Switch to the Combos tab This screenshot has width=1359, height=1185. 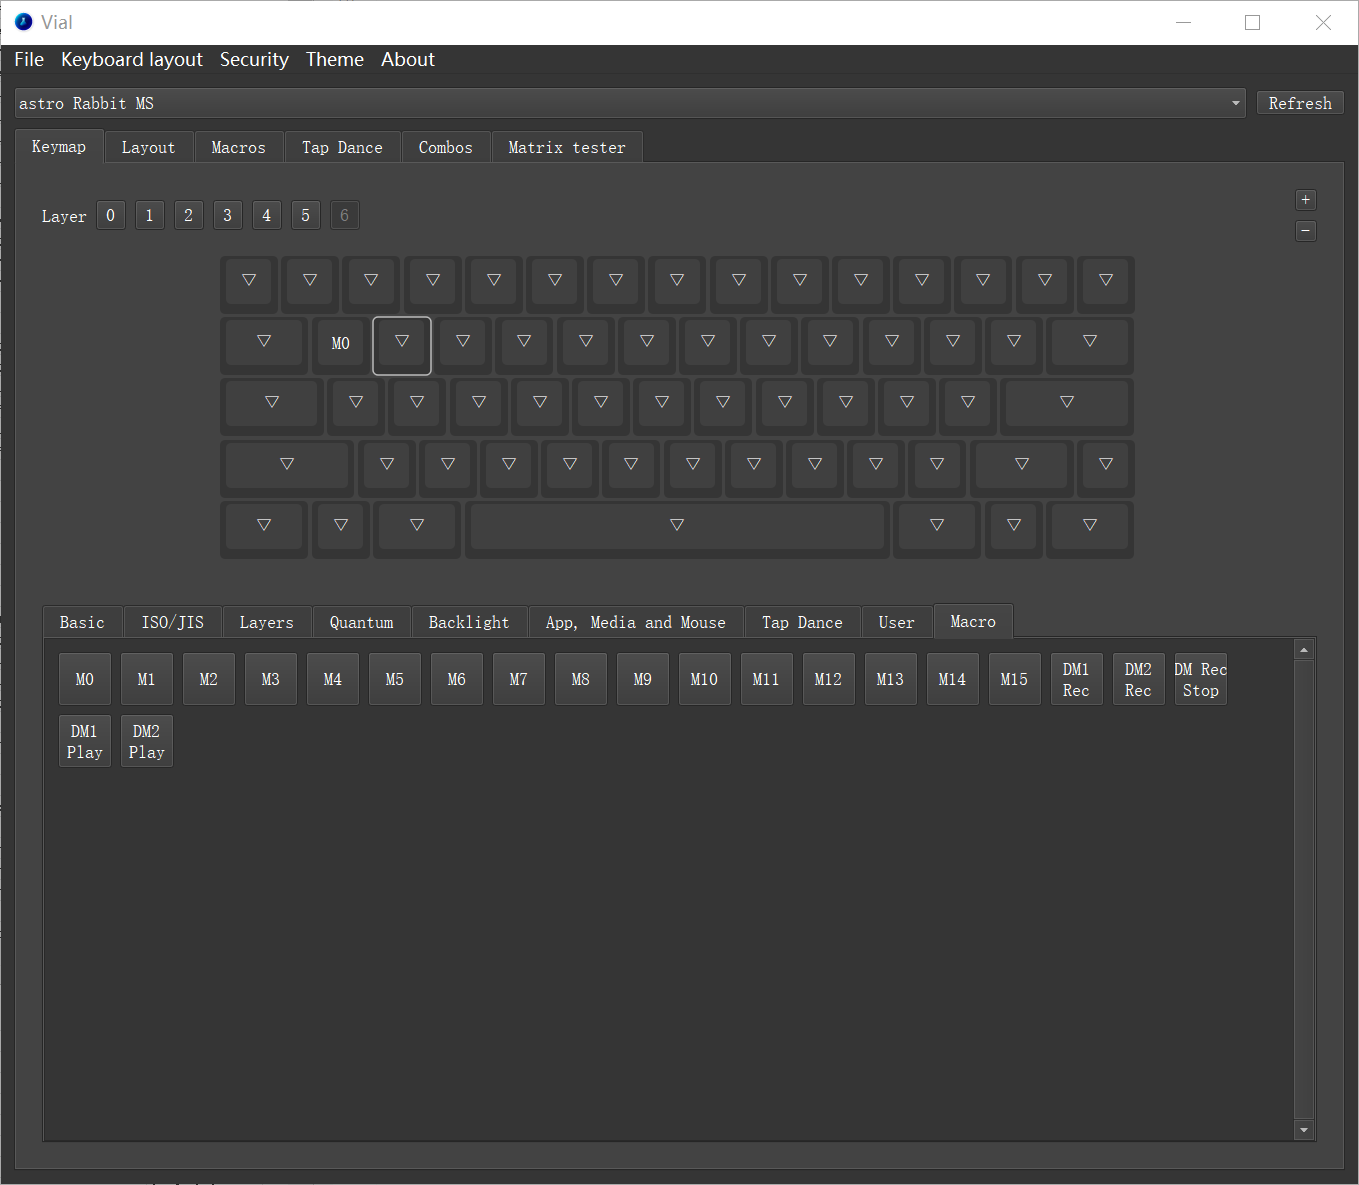(x=445, y=147)
